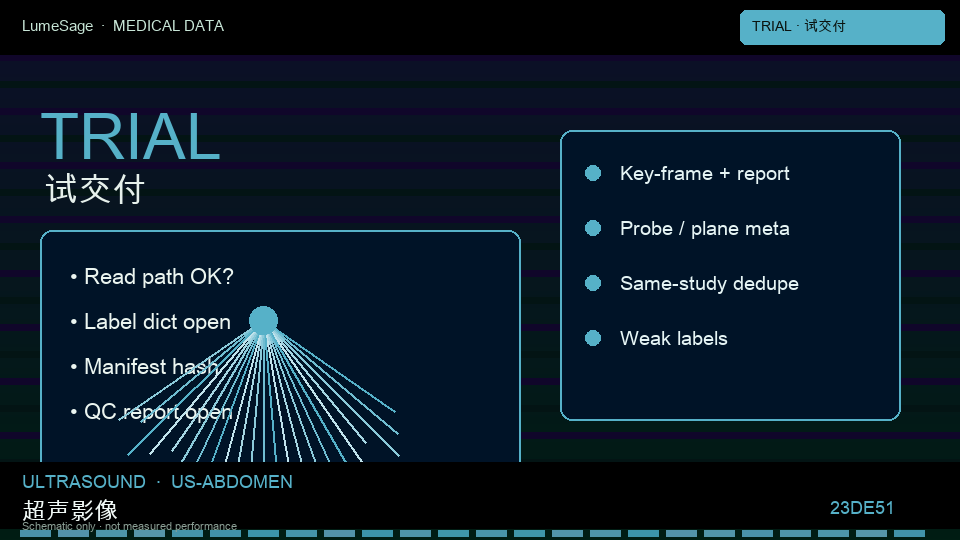Click the LumeSage brand name
The height and width of the screenshot is (540, 960).
click(58, 26)
